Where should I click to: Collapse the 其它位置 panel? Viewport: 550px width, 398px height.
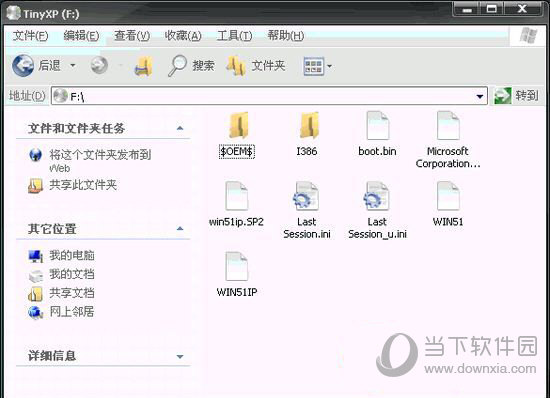[x=180, y=229]
